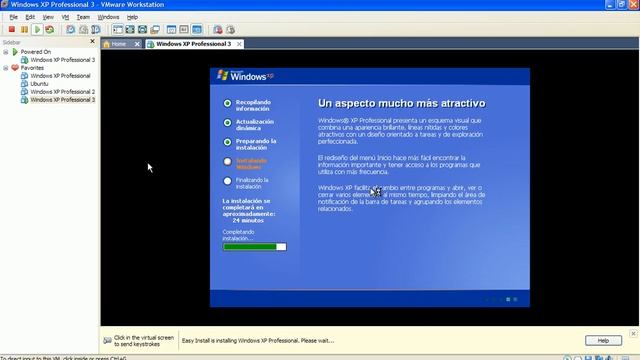Click the Full Screen mode toolbar icon

(x=130, y=29)
